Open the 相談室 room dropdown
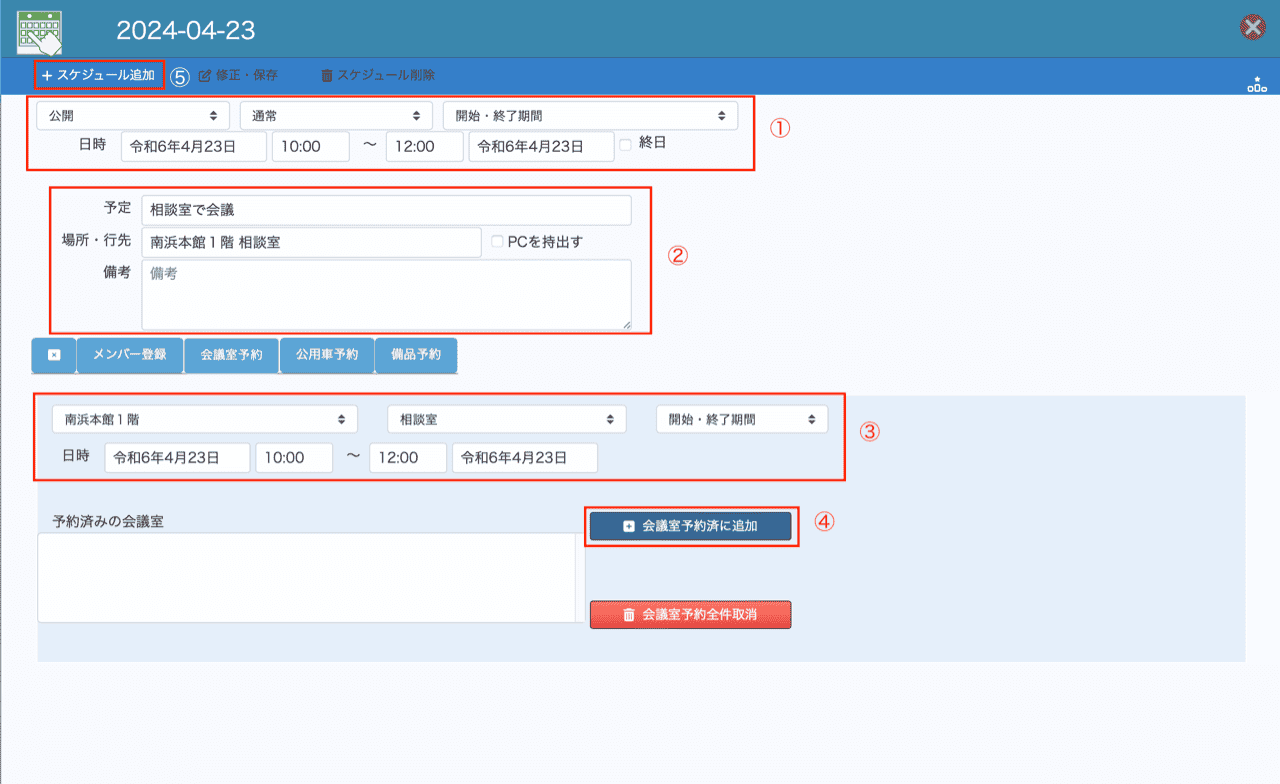The image size is (1280, 784). coord(506,419)
